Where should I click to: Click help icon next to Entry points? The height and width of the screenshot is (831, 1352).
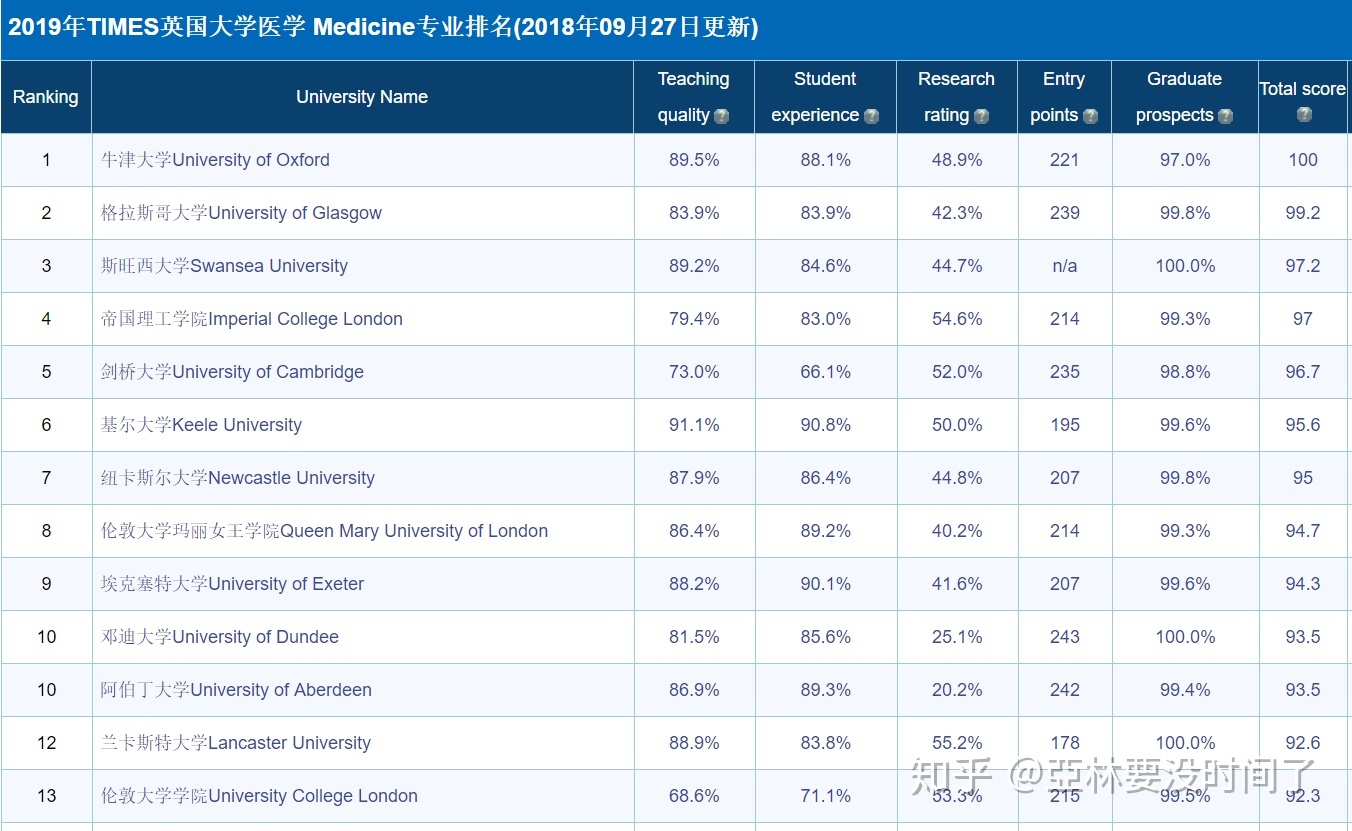1090,116
